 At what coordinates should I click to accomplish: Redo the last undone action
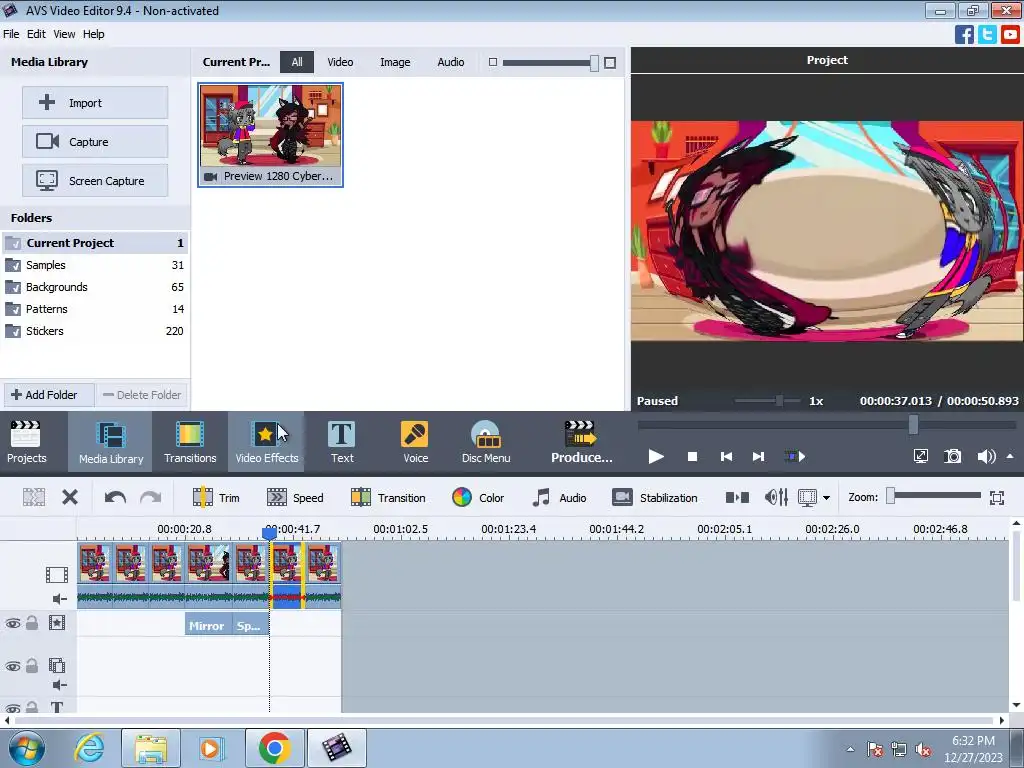tap(150, 498)
